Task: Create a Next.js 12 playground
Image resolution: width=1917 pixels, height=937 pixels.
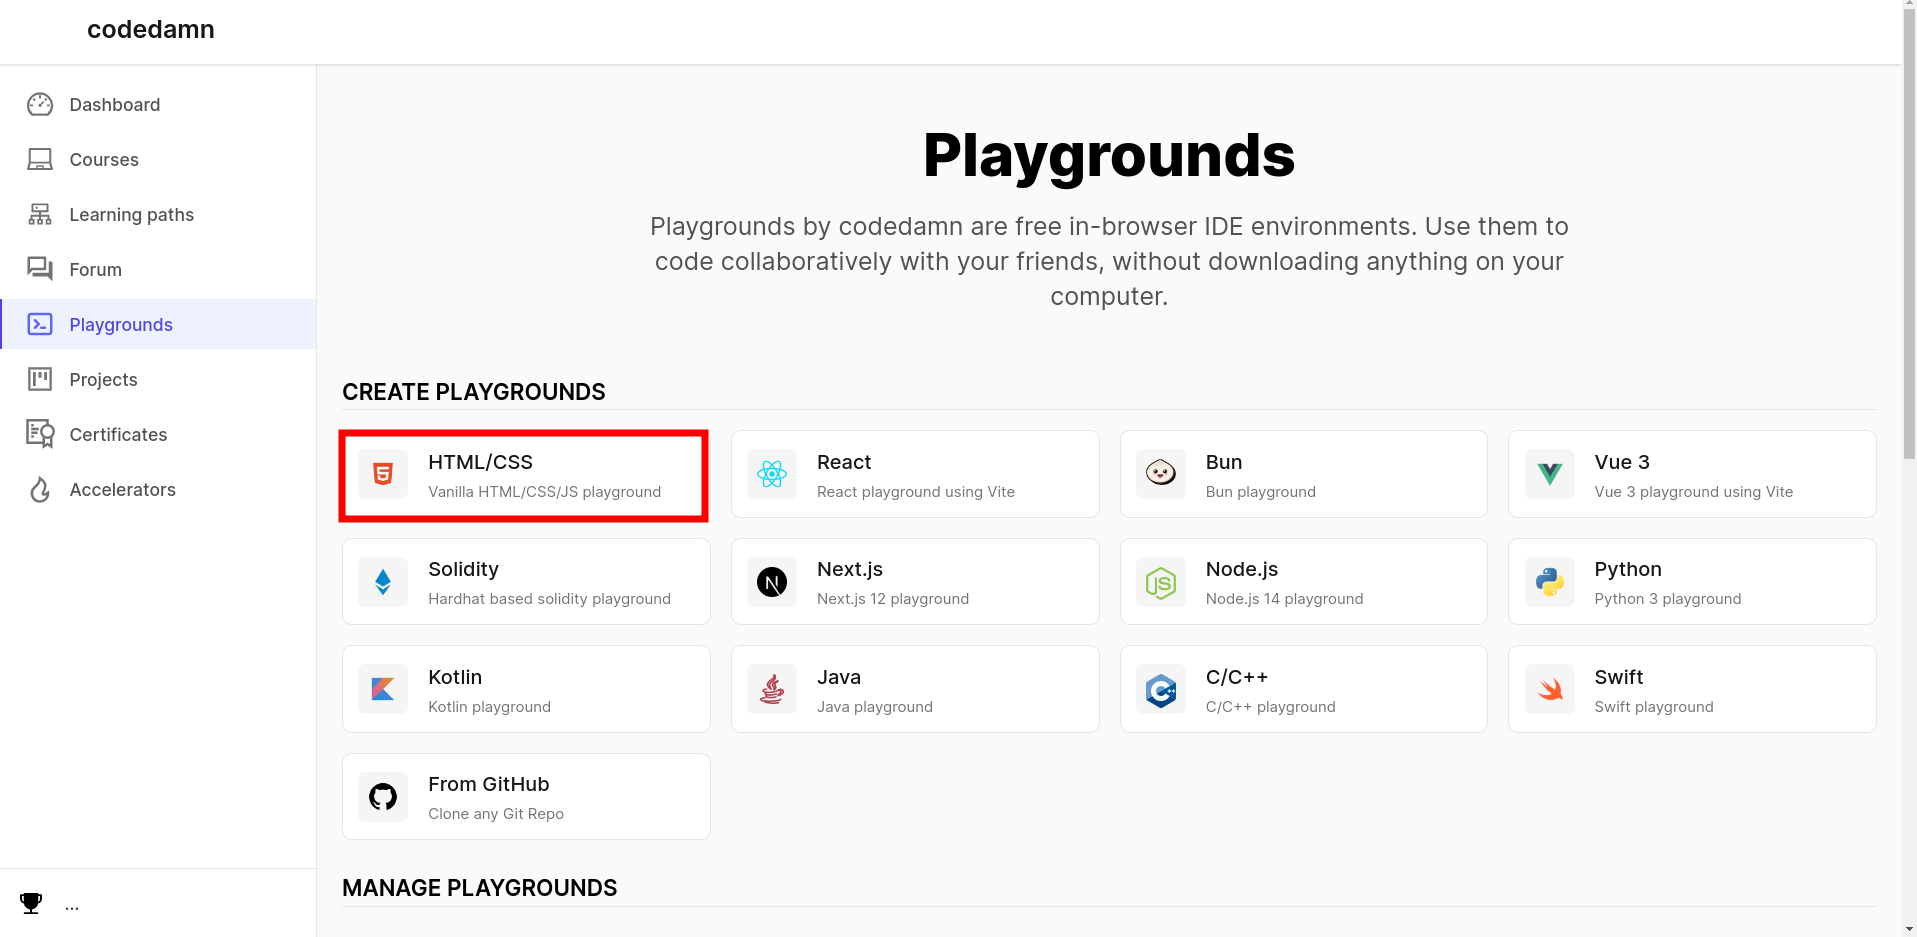Action: pyautogui.click(x=914, y=582)
